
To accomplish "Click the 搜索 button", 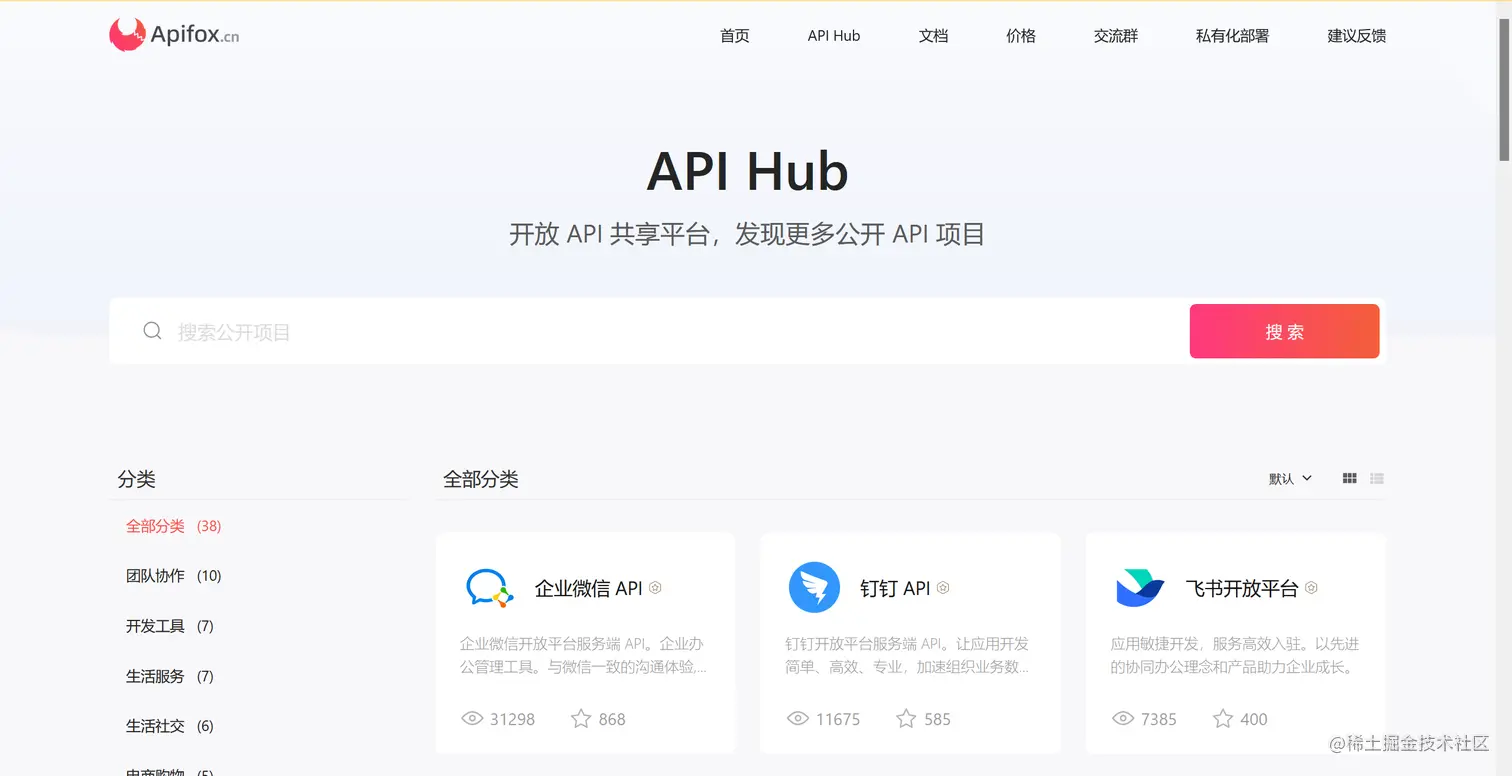I will [1284, 331].
